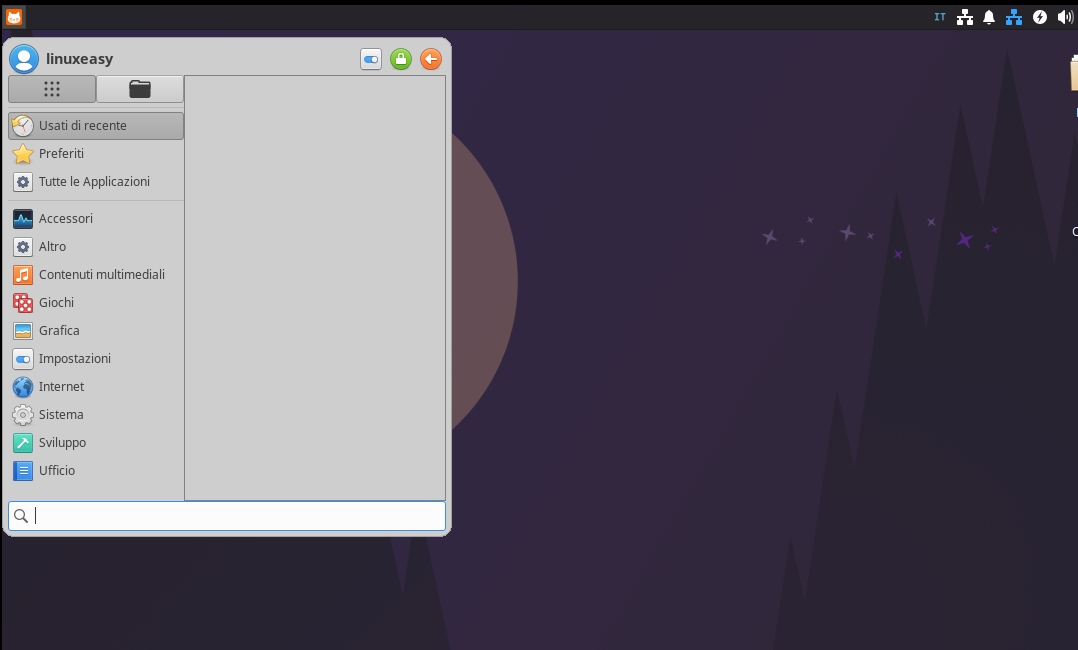Click the linuxeasy username label

tap(80, 59)
